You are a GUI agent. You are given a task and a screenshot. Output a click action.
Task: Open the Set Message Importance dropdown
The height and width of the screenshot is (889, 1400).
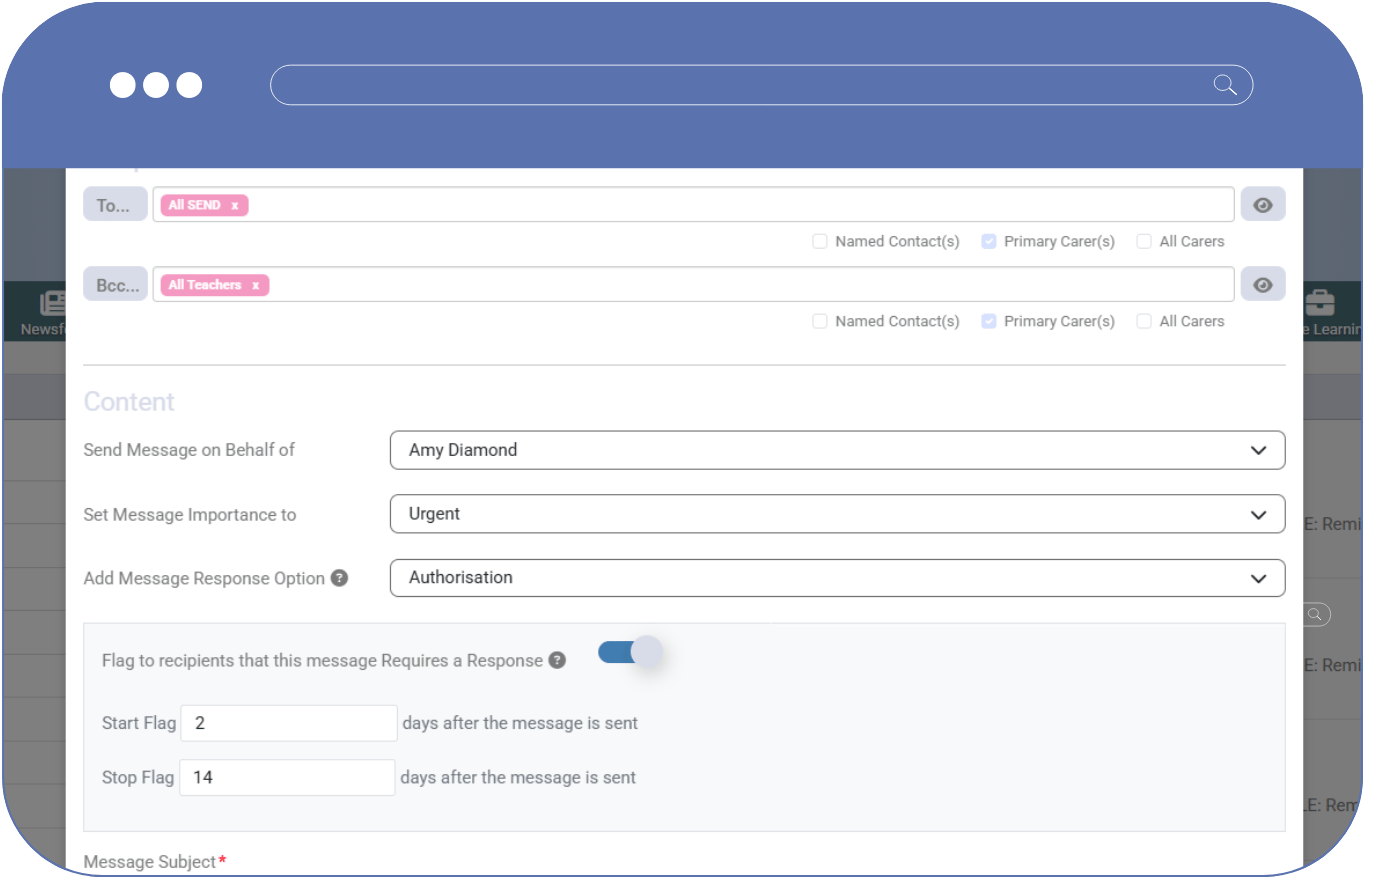pyautogui.click(x=837, y=514)
